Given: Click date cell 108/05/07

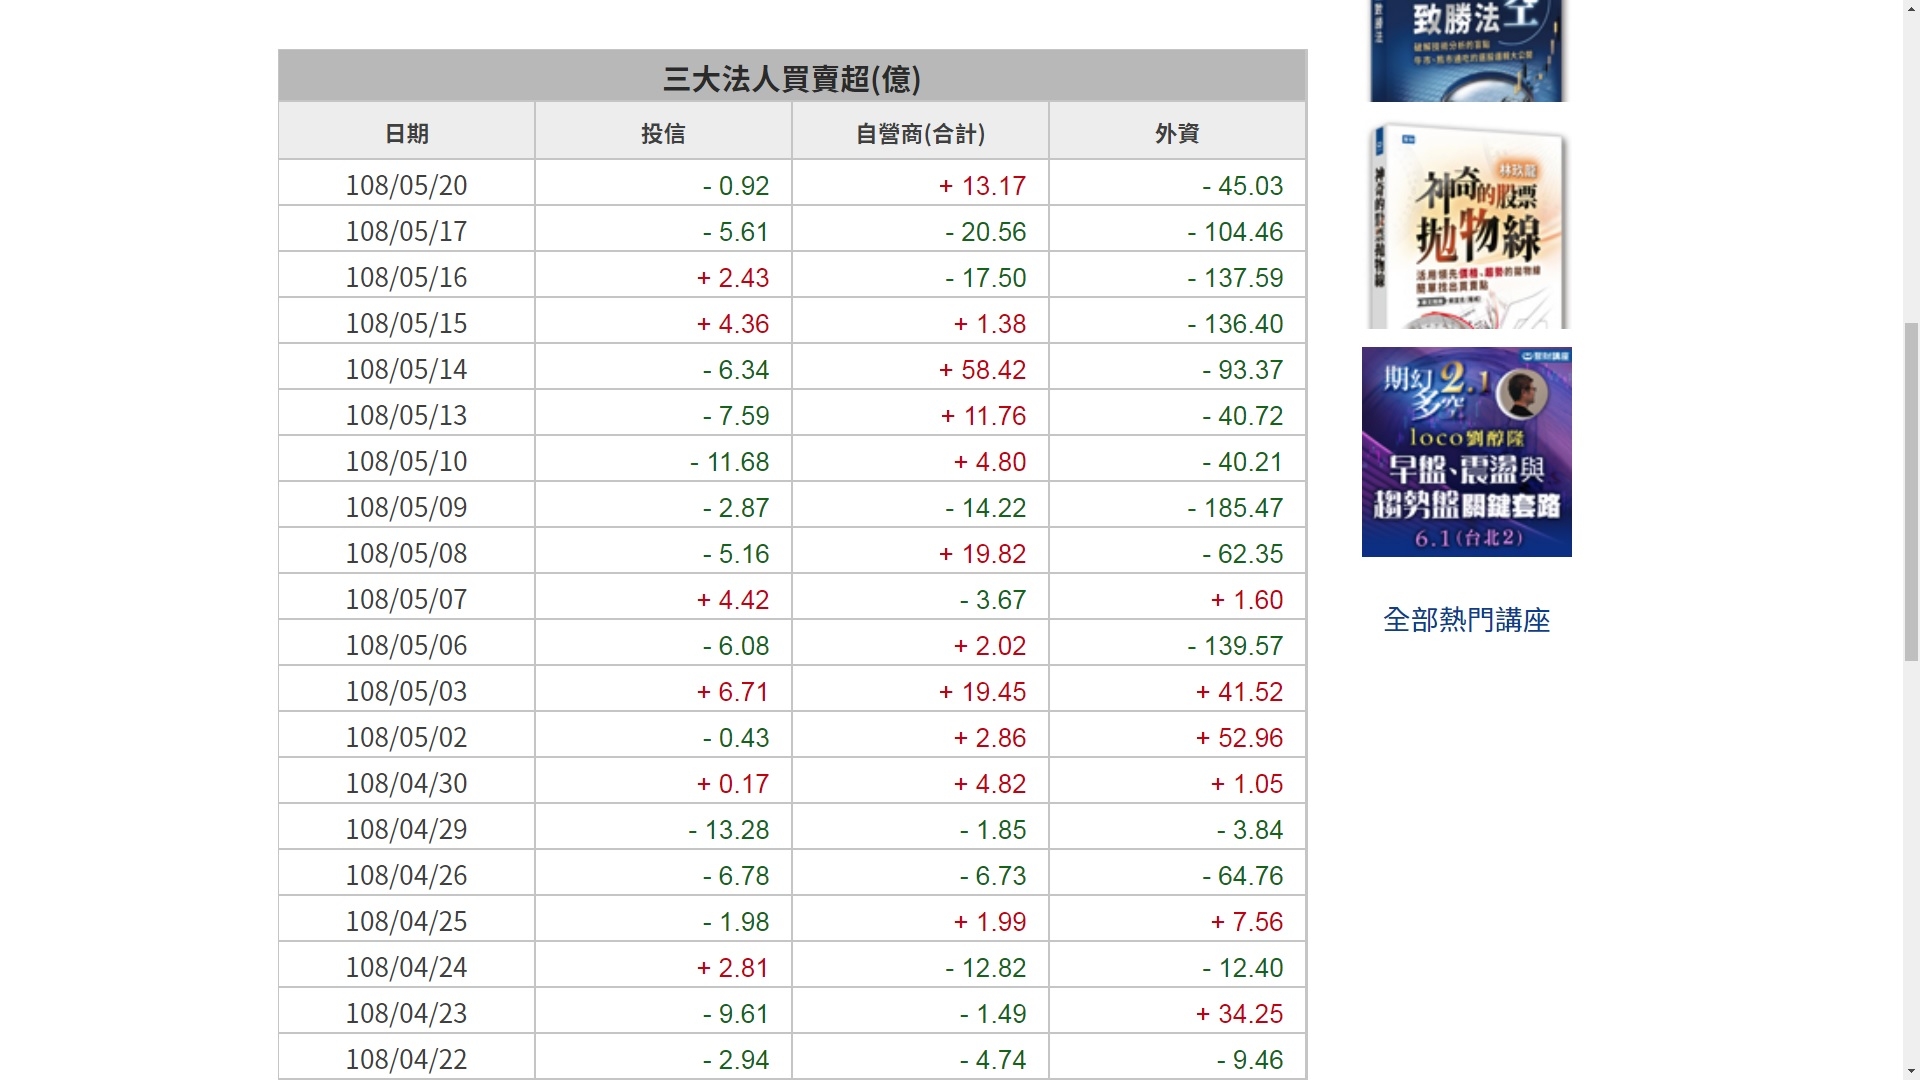Looking at the screenshot, I should pyautogui.click(x=406, y=599).
